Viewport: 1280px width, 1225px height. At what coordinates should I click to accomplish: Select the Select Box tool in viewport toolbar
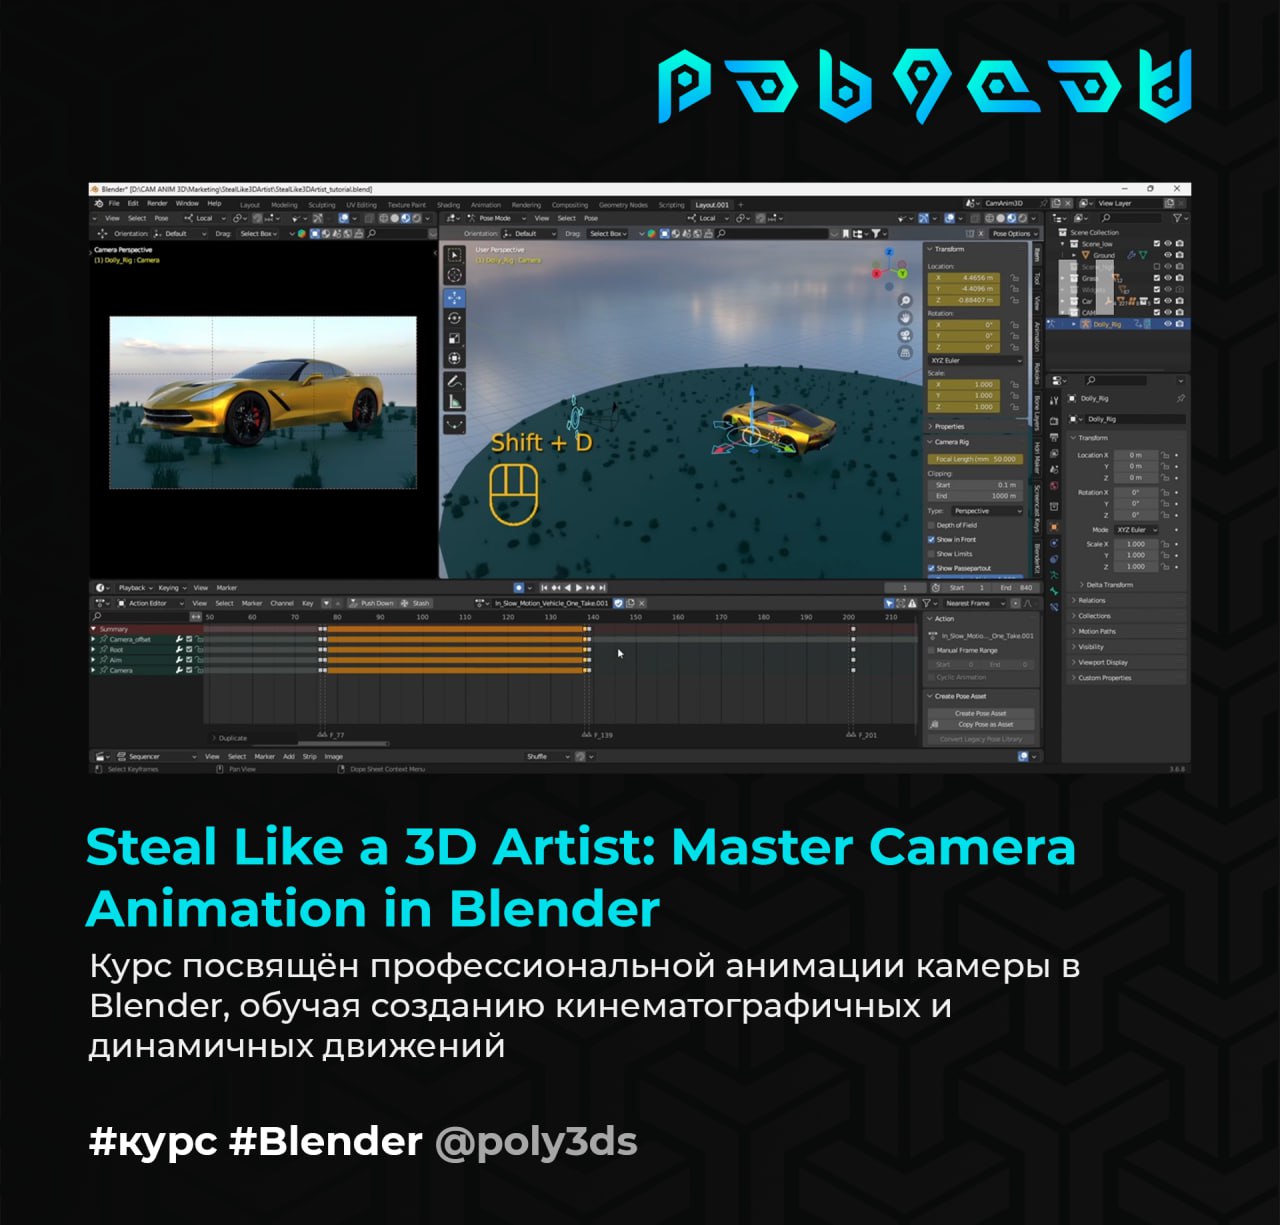[454, 255]
